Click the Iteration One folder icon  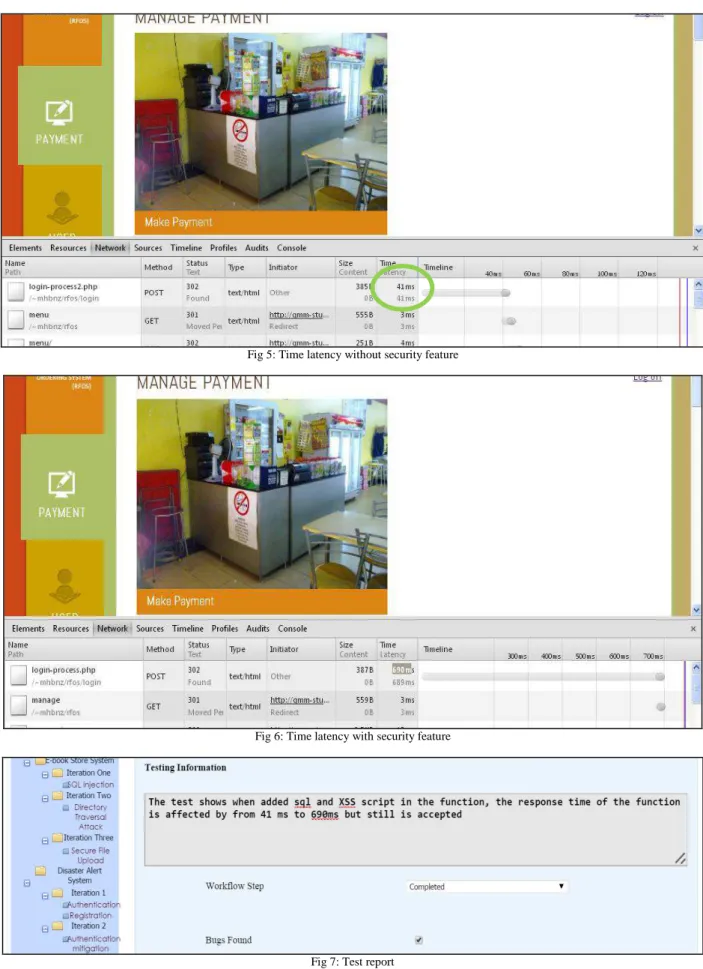[57, 773]
